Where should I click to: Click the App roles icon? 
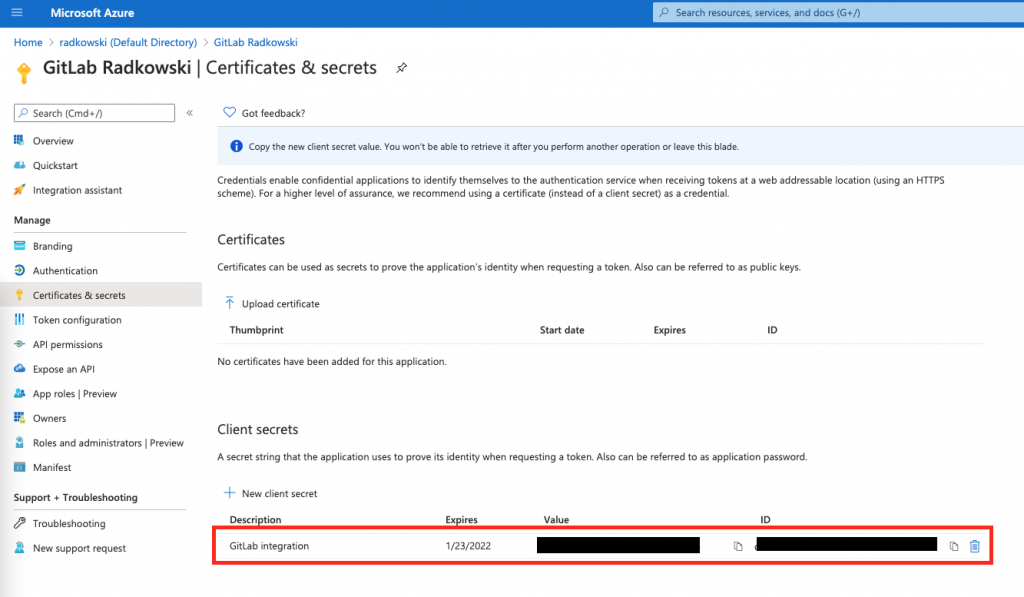coord(19,393)
